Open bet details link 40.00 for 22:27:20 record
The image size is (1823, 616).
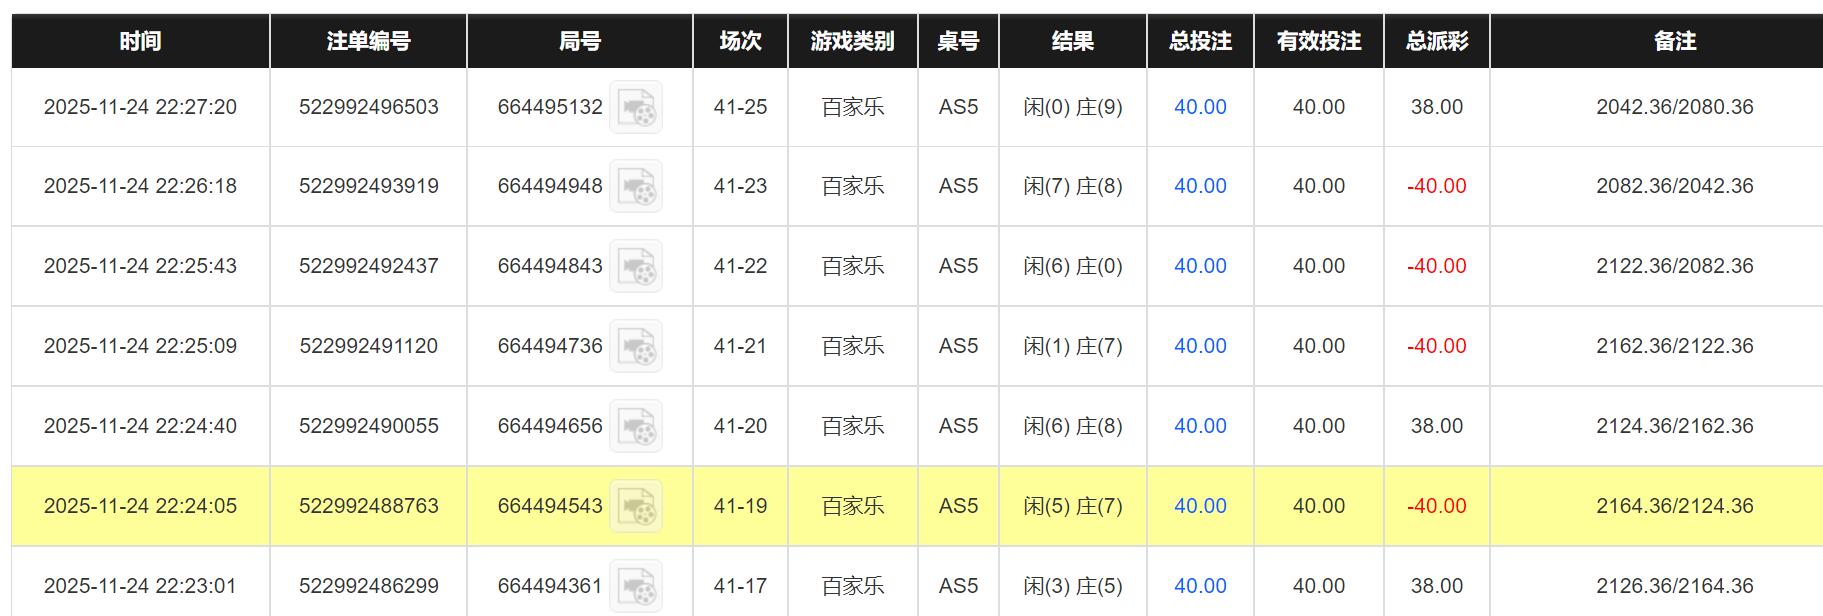pyautogui.click(x=1198, y=106)
